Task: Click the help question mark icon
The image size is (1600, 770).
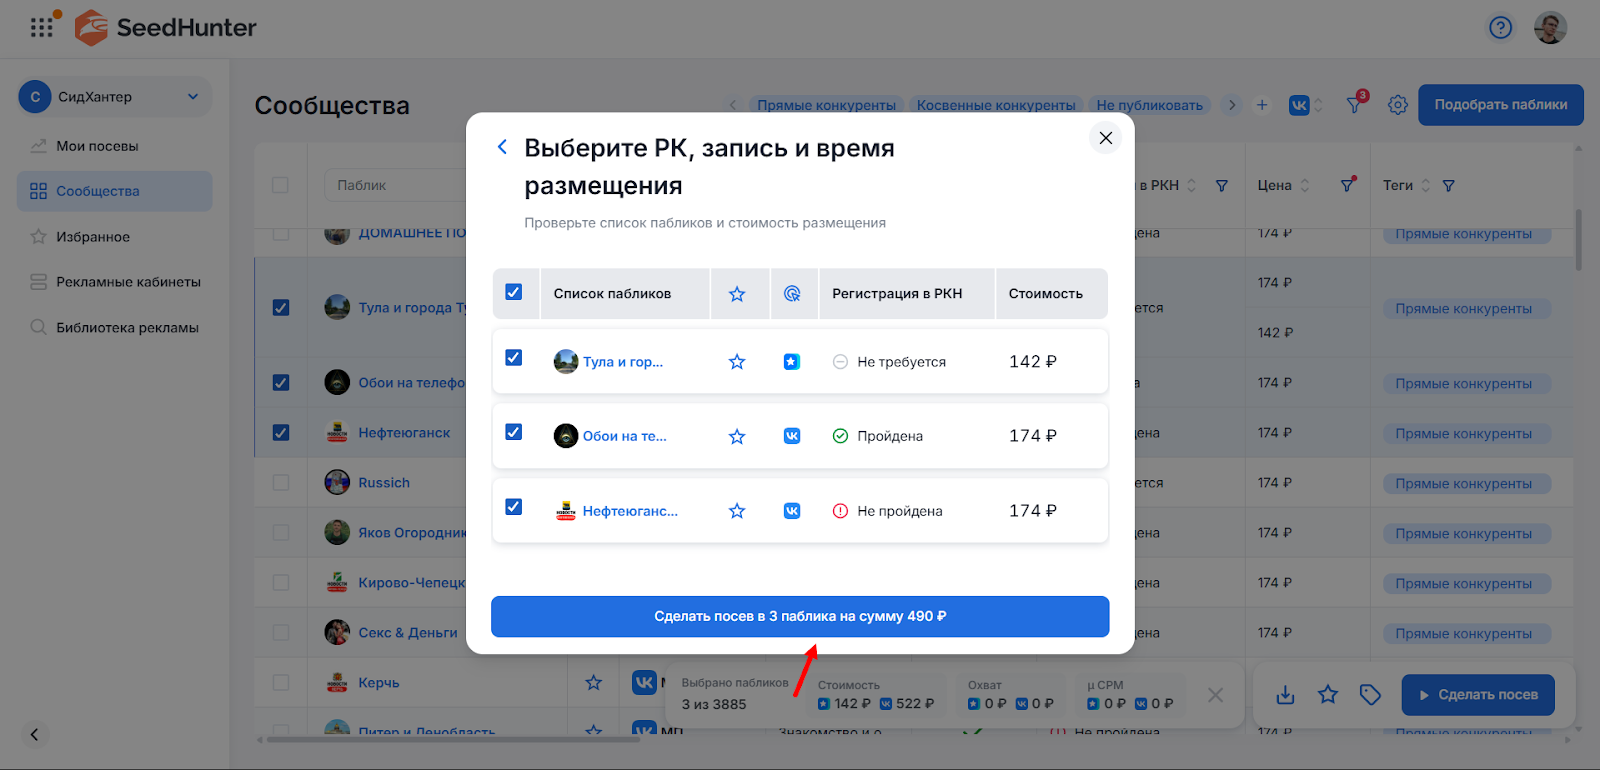Action: click(x=1500, y=28)
